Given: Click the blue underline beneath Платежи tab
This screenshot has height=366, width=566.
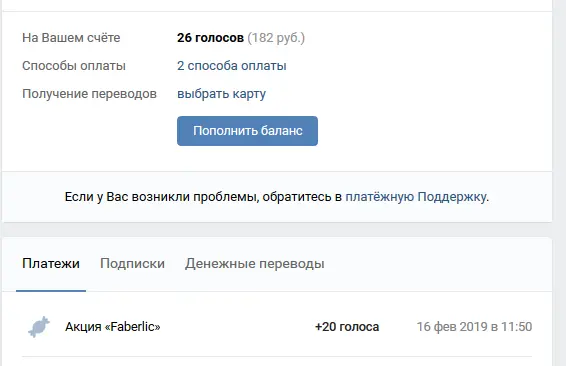Looking at the screenshot, I should tap(51, 291).
